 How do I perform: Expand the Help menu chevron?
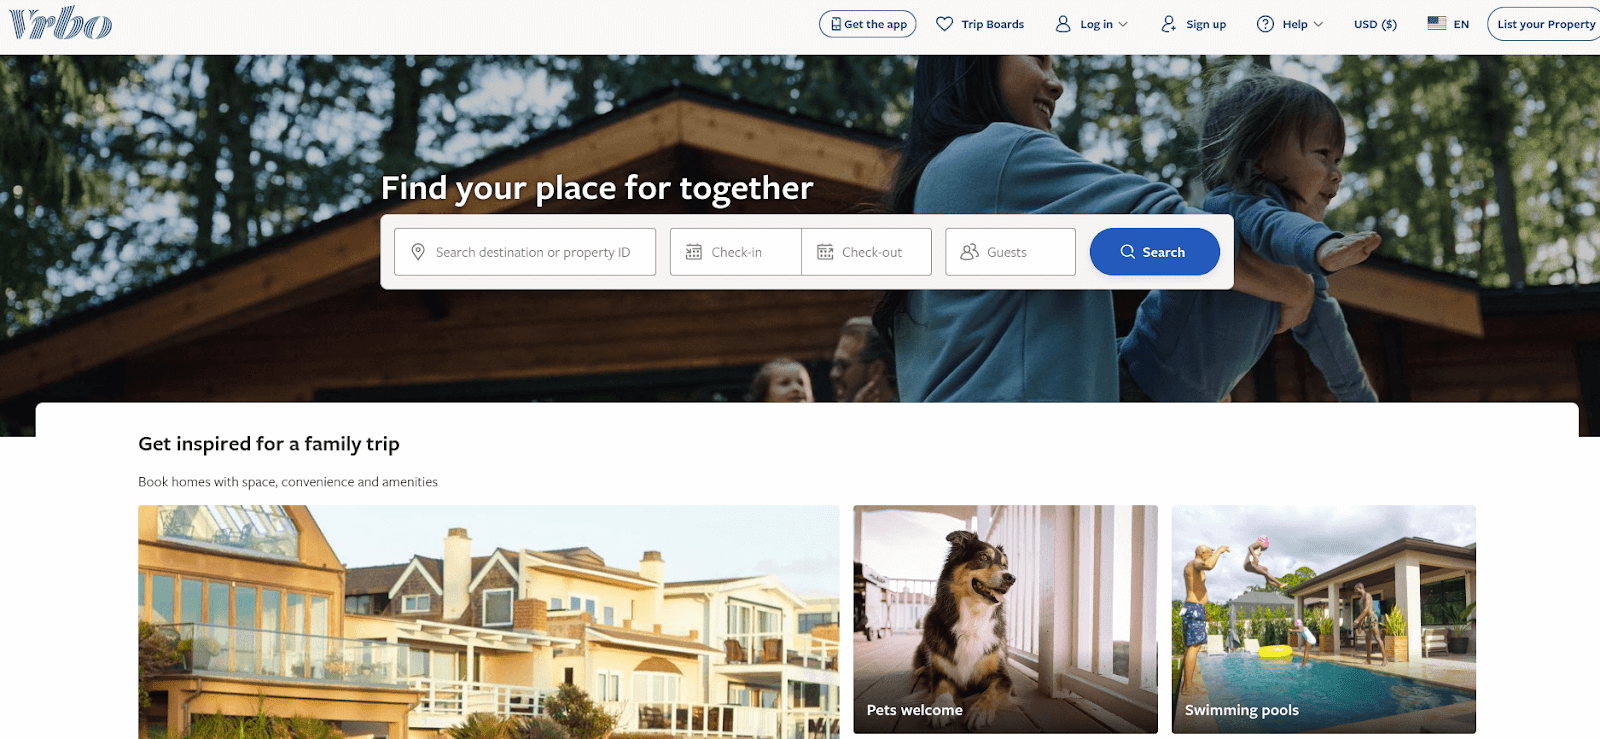click(x=1318, y=24)
